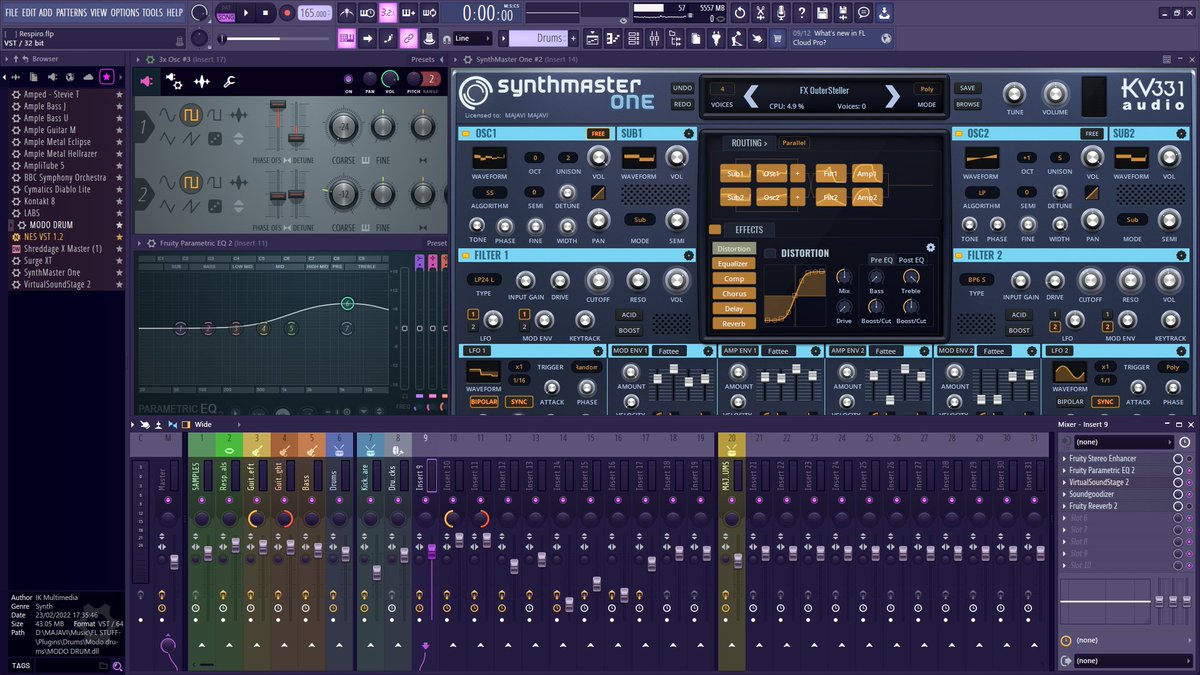Select the link chain tool icon
Viewport: 1200px width, 675px height.
point(408,39)
